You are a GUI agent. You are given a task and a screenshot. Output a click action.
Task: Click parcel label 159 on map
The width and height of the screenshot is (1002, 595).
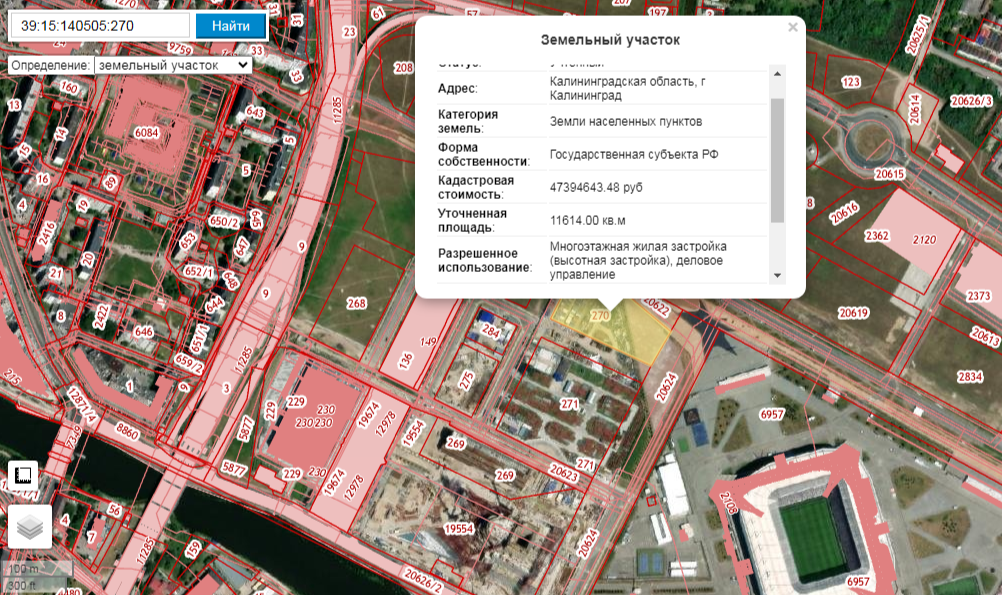(x=193, y=550)
